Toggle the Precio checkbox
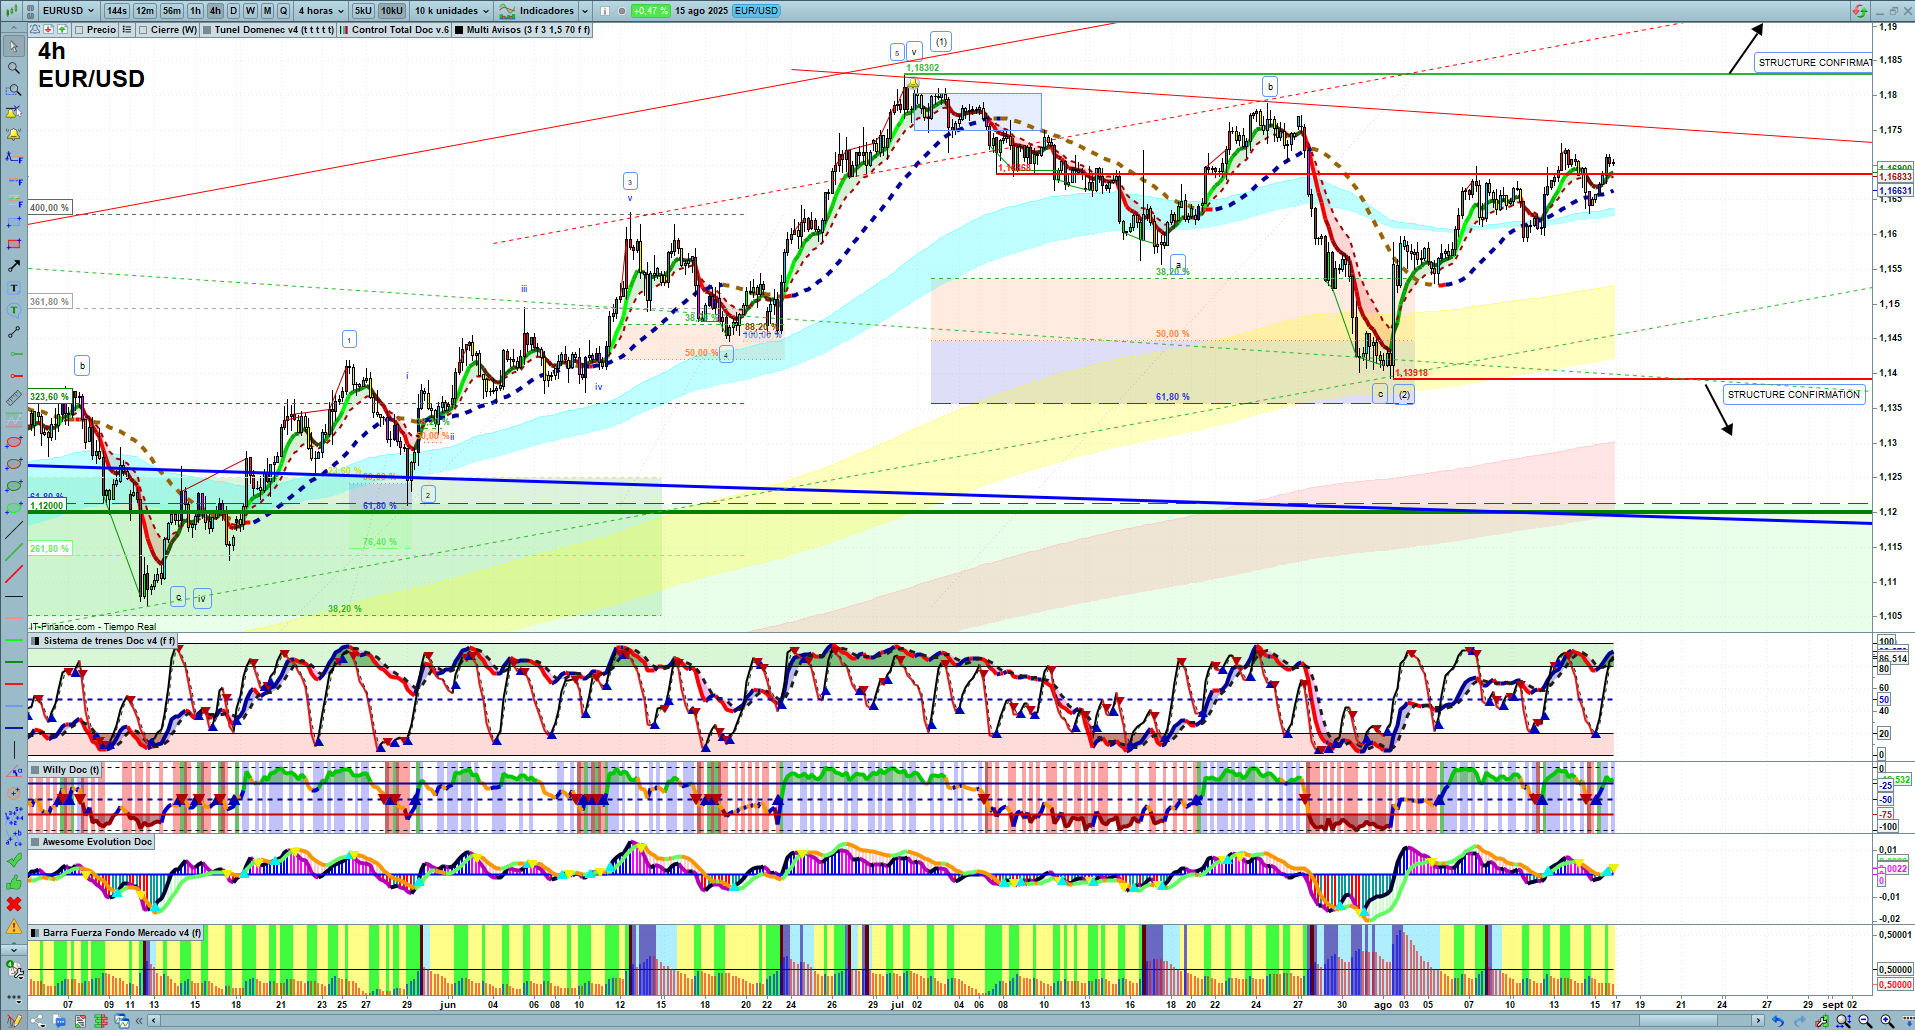 tap(79, 30)
